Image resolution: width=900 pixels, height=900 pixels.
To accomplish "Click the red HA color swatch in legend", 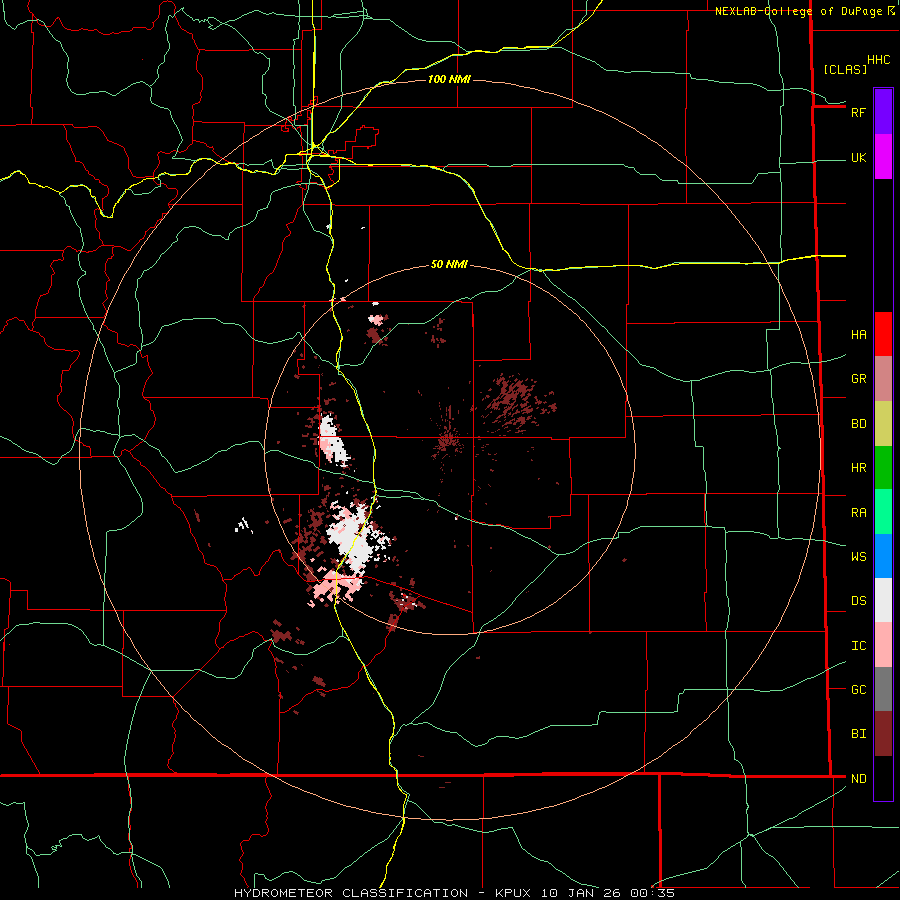I will click(883, 334).
